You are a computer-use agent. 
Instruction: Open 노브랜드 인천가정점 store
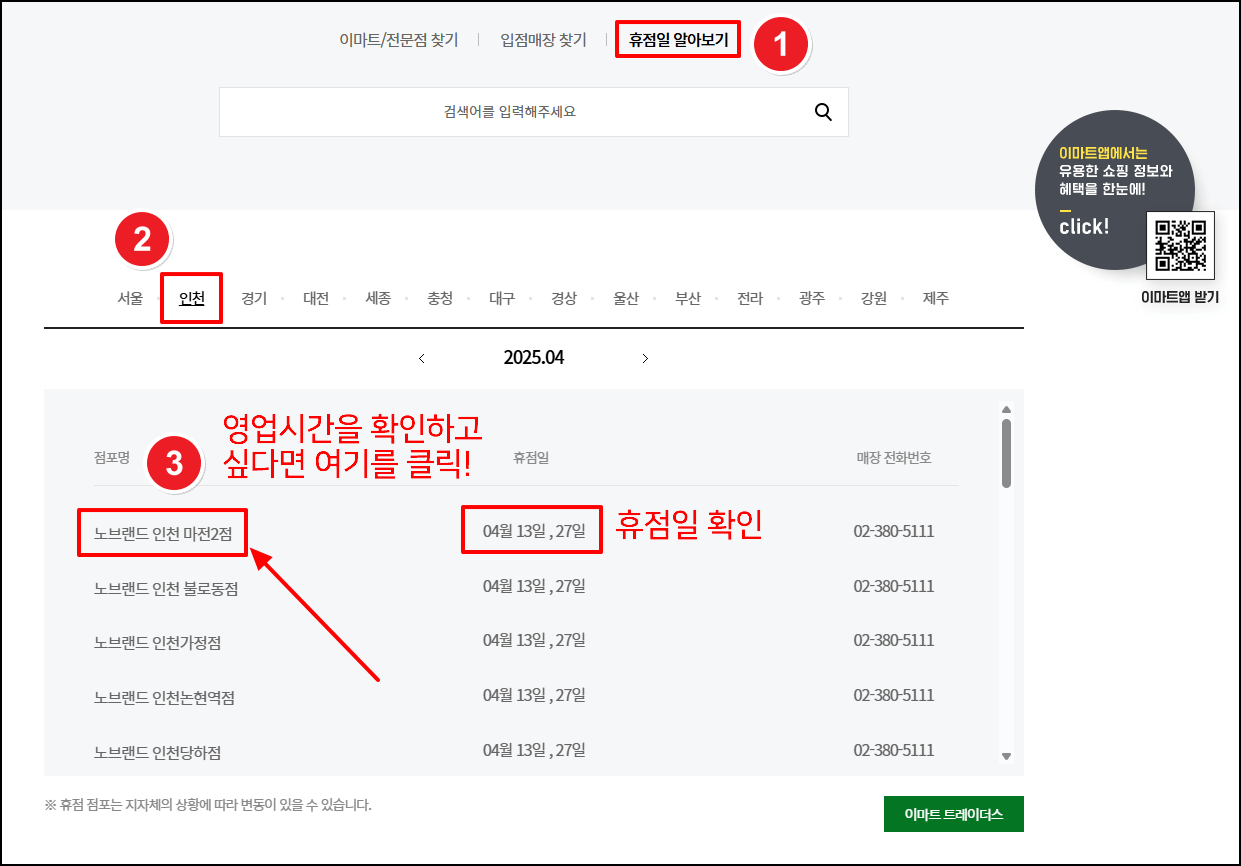pos(157,643)
